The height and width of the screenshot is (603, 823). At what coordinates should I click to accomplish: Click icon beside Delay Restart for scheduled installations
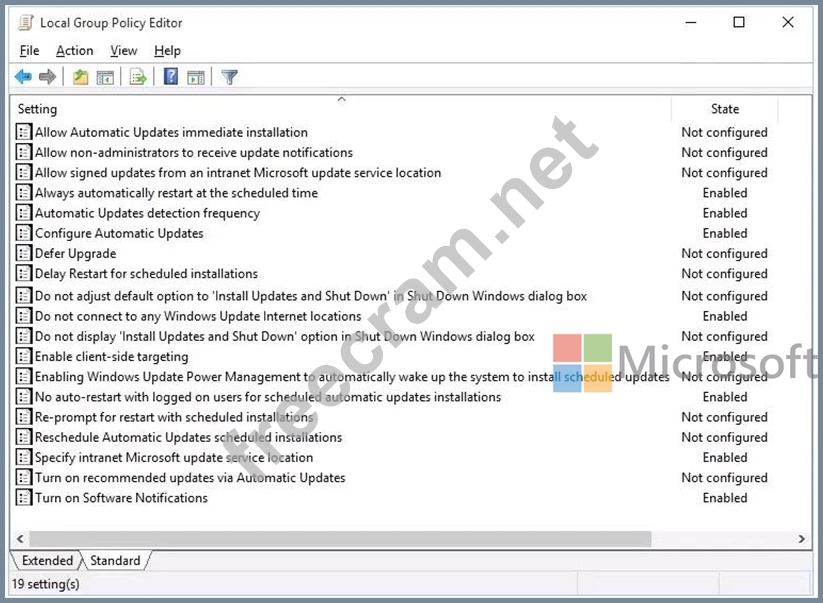point(23,273)
